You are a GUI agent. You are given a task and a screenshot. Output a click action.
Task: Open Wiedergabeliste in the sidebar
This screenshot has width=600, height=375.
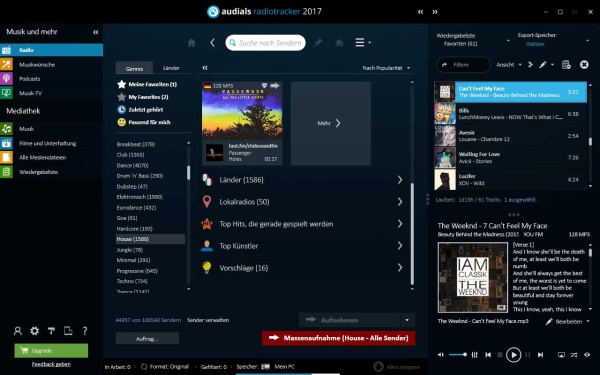coord(51,172)
